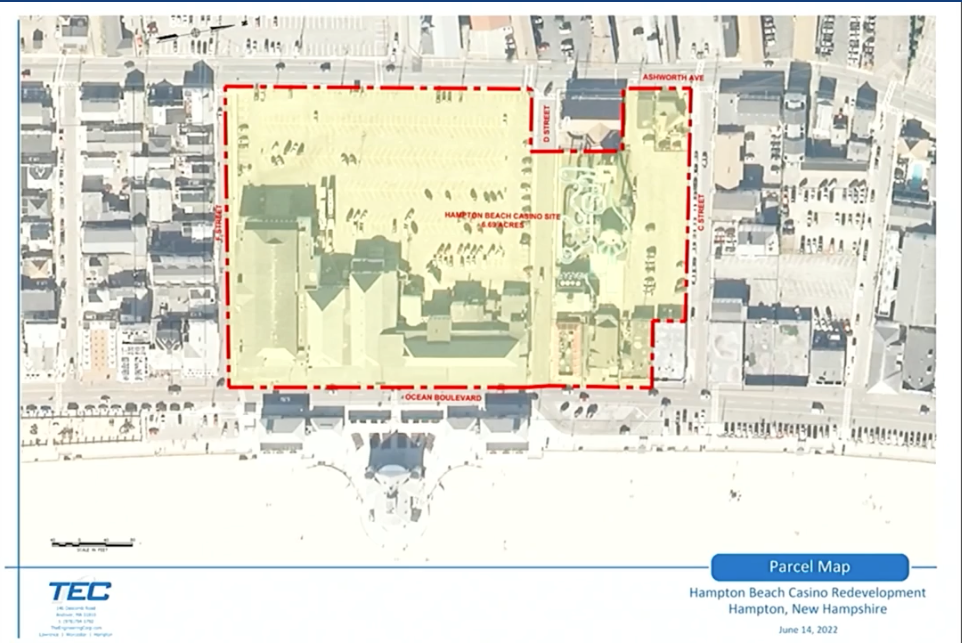Click the white-roofed building at the parcel's corner notch
Image resolution: width=962 pixels, height=643 pixels.
click(670, 352)
